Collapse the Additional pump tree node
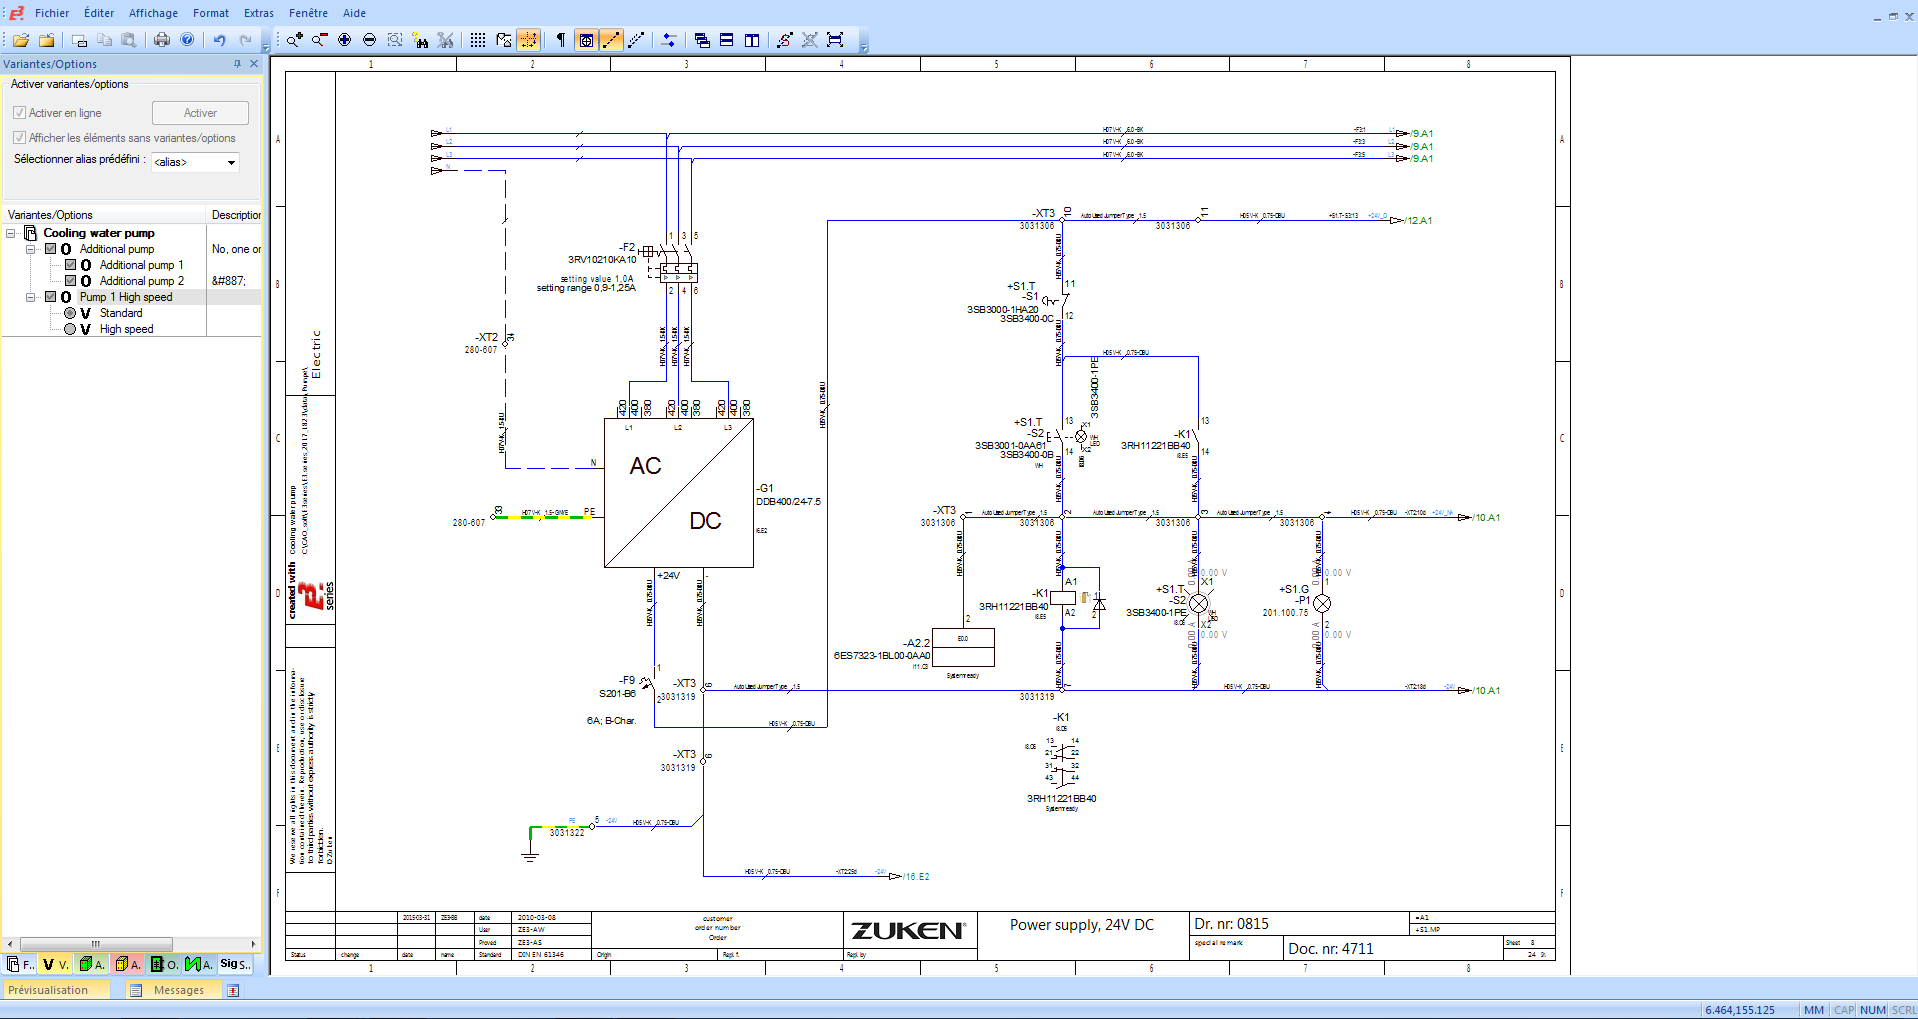 pyautogui.click(x=31, y=249)
